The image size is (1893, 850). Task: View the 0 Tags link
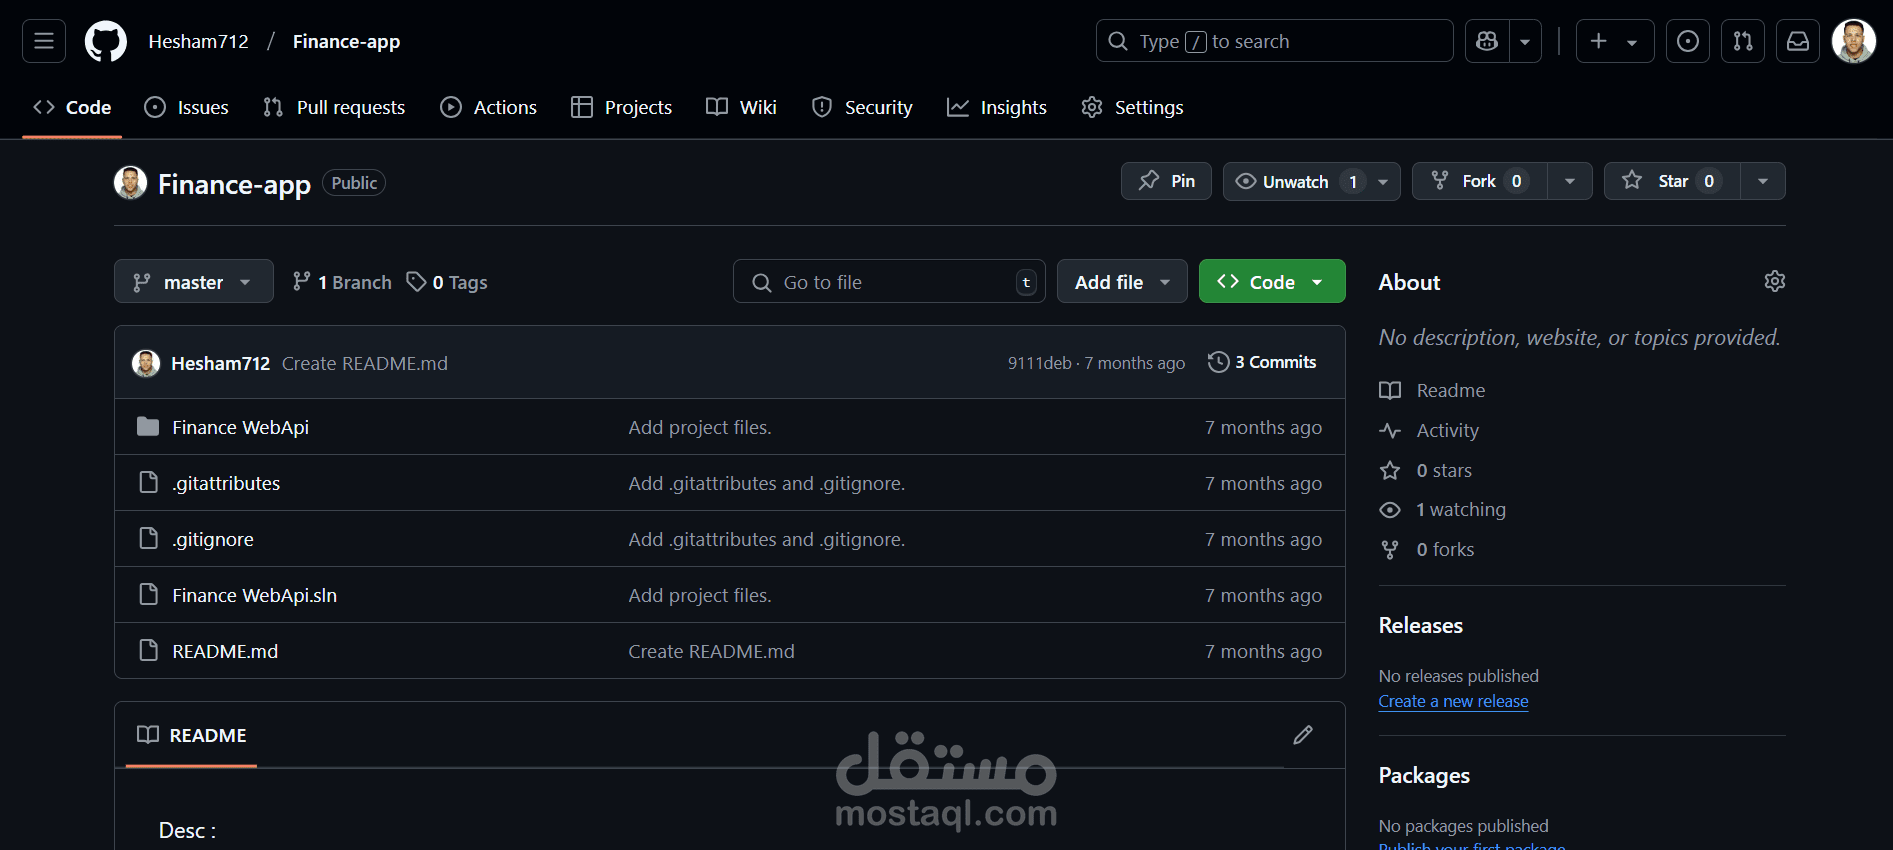447,282
